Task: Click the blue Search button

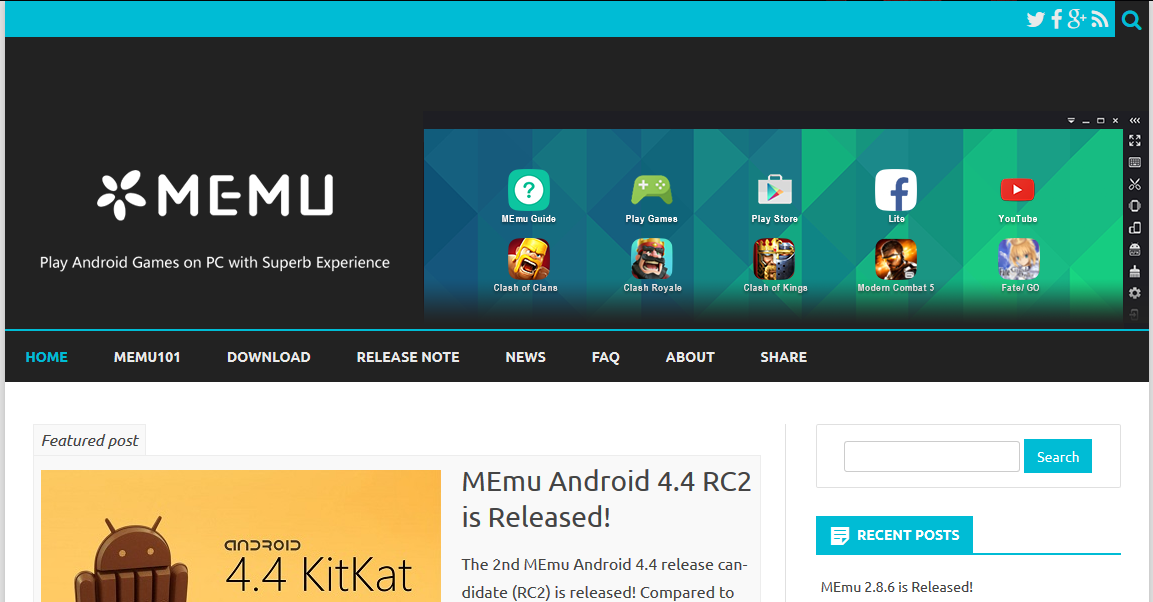Action: 1057,456
